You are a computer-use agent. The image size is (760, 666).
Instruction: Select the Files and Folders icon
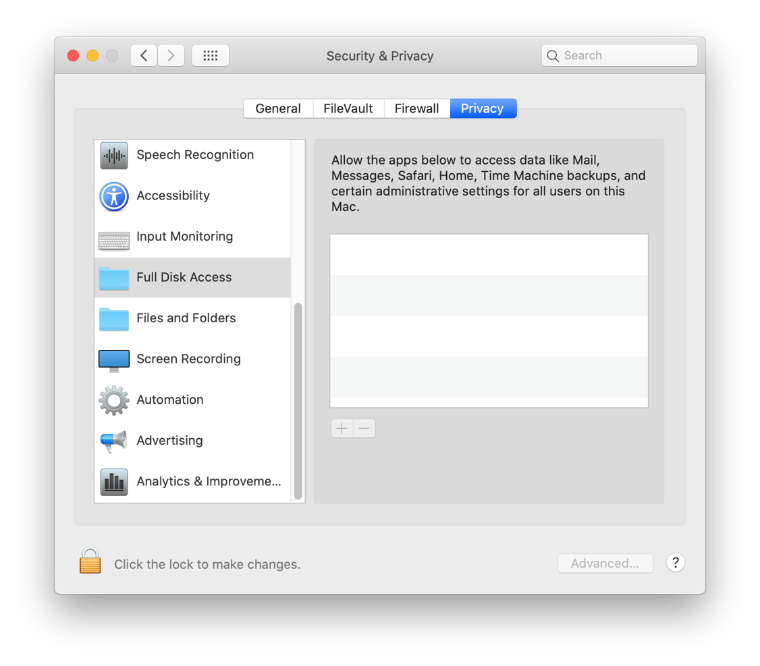click(x=114, y=319)
